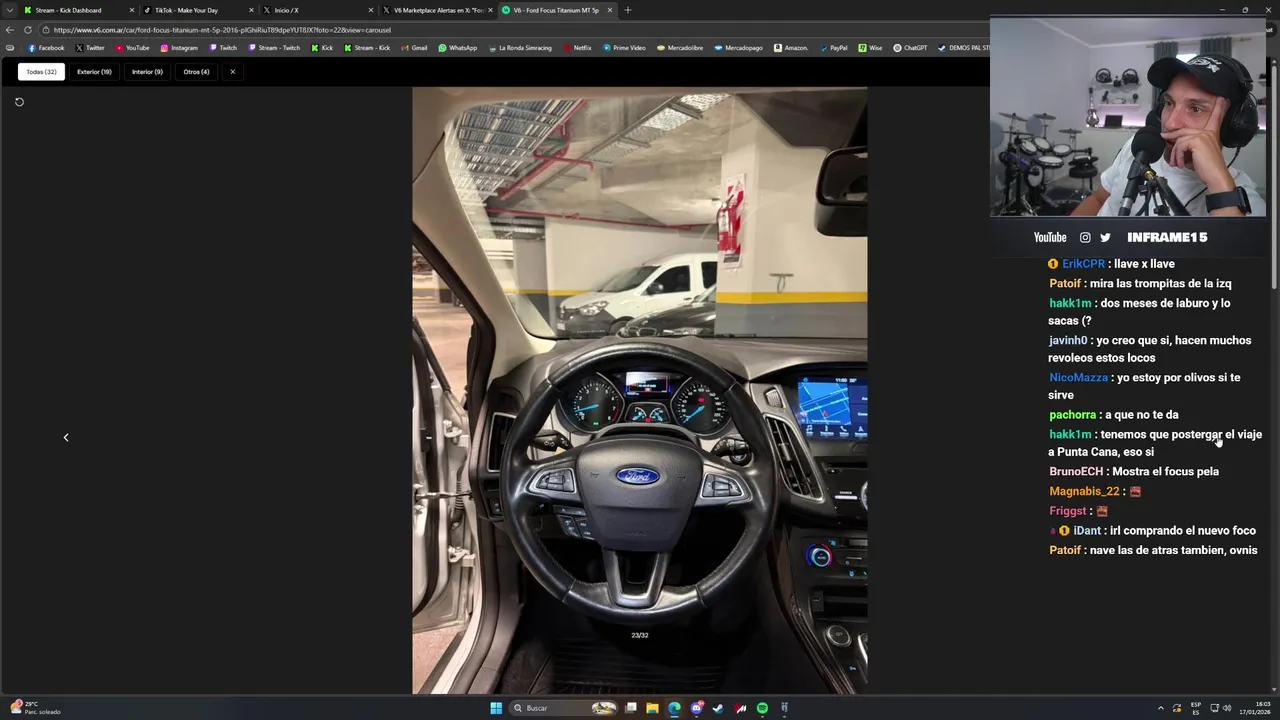Image resolution: width=1280 pixels, height=720 pixels.
Task: Select the Exterior (19) photo filter
Action: pos(94,72)
